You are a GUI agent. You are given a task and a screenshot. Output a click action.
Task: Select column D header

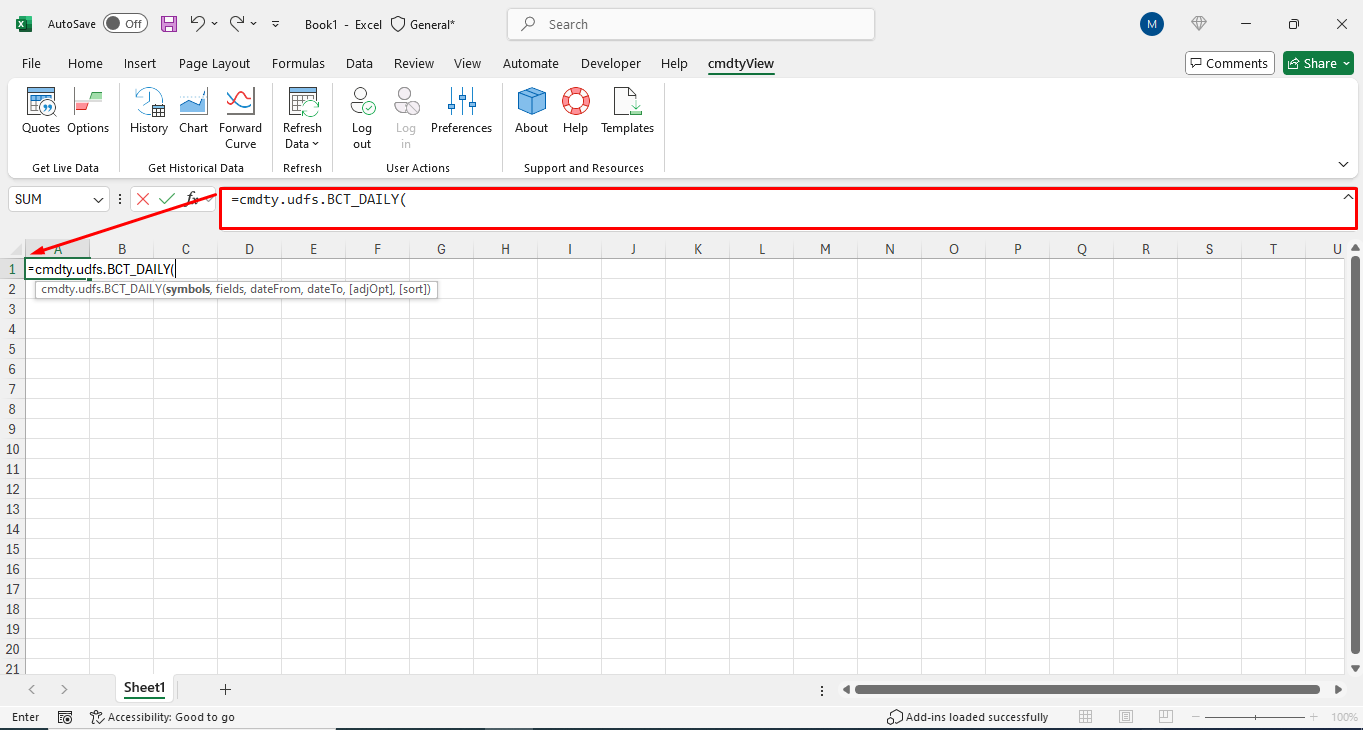[249, 249]
